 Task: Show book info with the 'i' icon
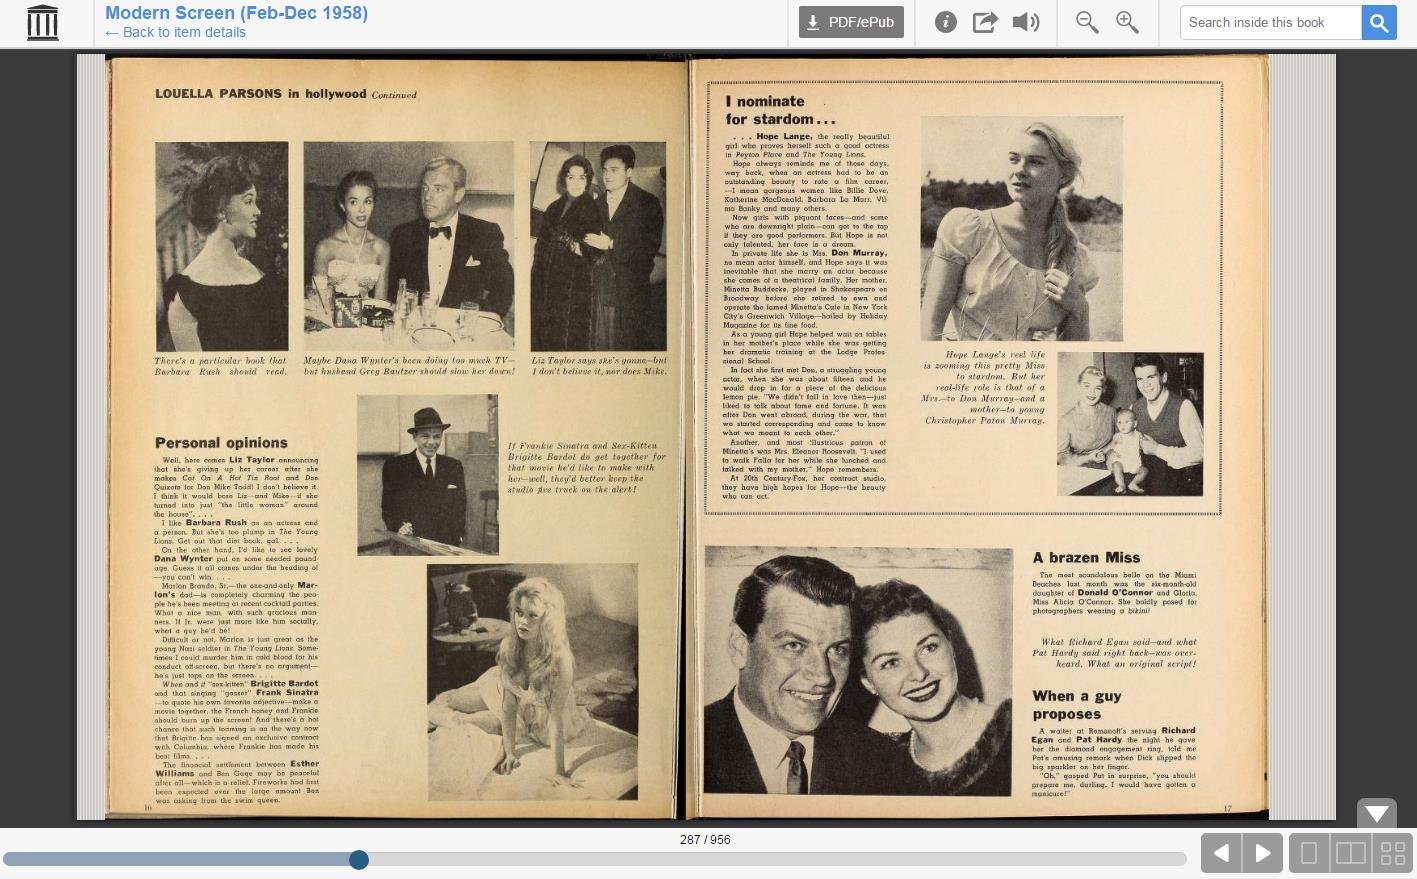(946, 22)
